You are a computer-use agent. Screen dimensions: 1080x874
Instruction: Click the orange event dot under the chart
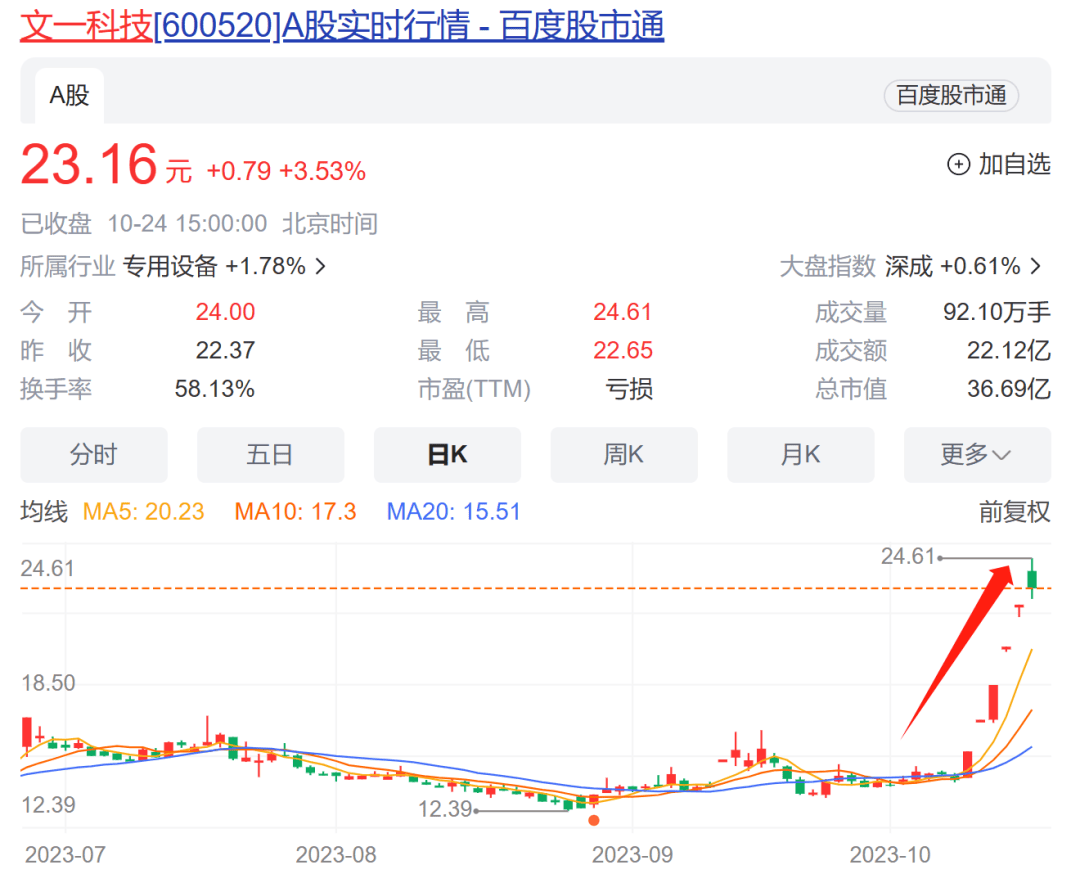(594, 820)
